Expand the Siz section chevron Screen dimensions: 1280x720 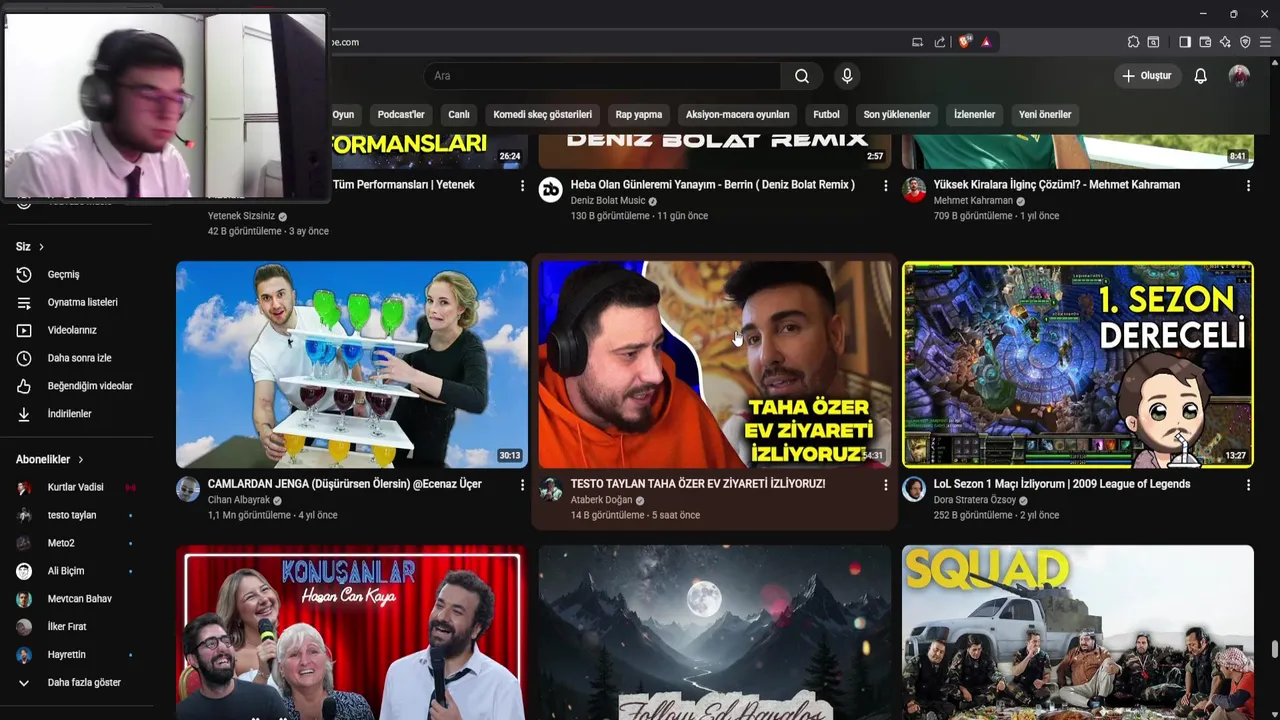point(41,247)
